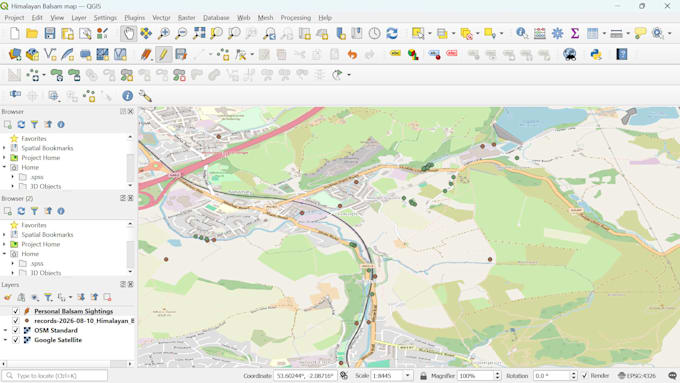This screenshot has width=680, height=383.
Task: Click Save Layer Edits icon
Action: pyautogui.click(x=181, y=55)
